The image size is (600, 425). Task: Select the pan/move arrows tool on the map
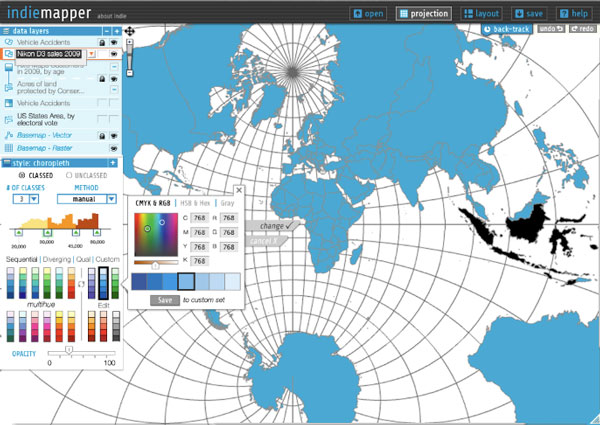point(129,31)
